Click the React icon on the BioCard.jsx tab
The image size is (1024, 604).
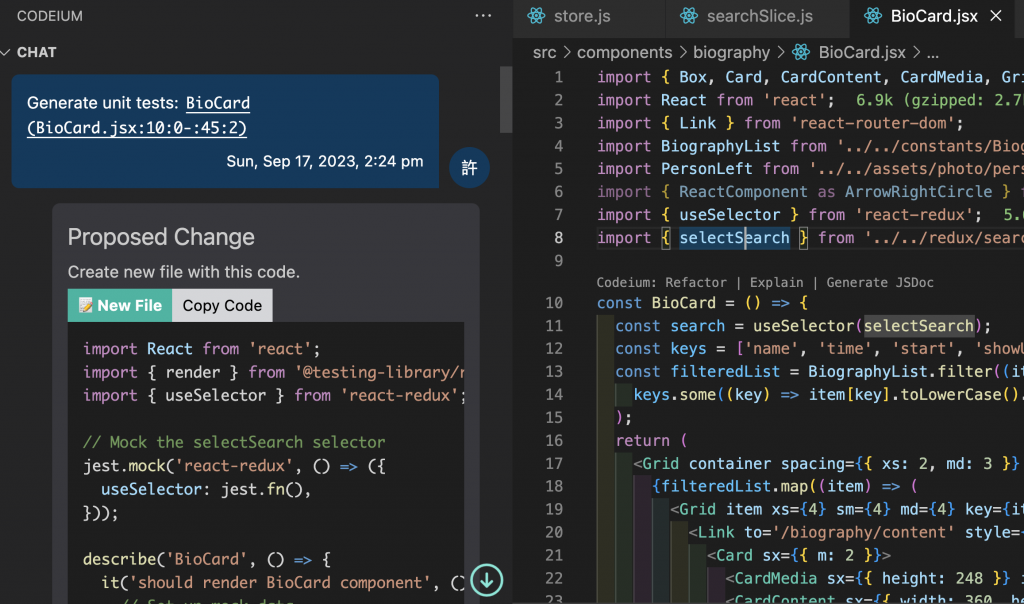click(872, 16)
